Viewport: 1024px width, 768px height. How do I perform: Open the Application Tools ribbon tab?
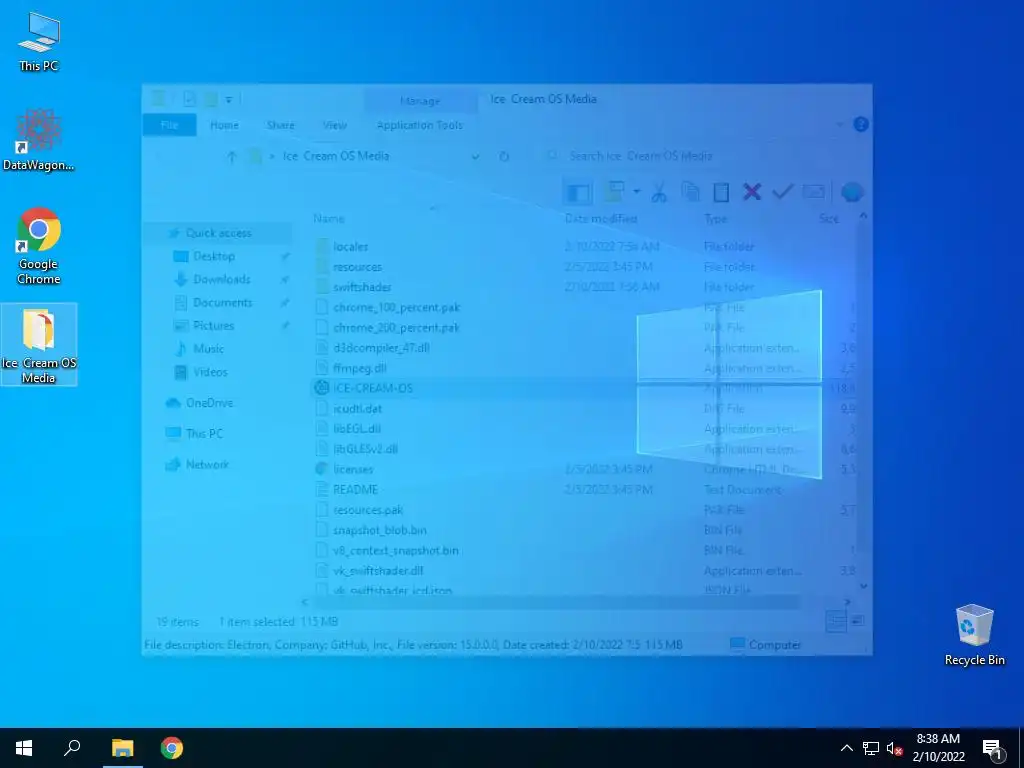click(419, 125)
